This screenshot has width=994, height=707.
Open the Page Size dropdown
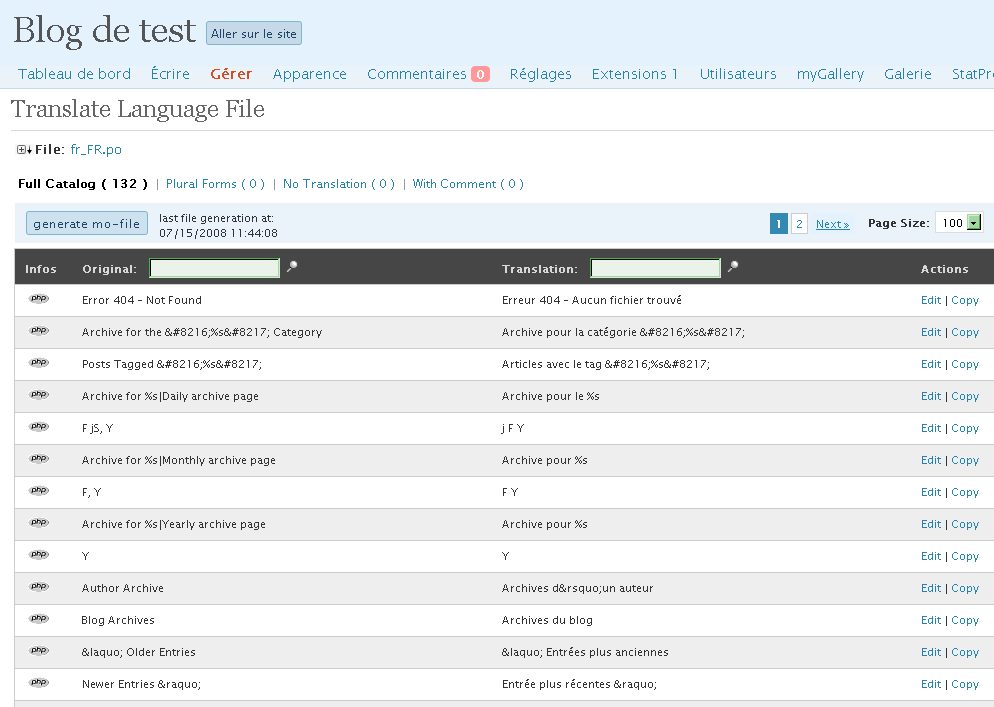coord(973,223)
